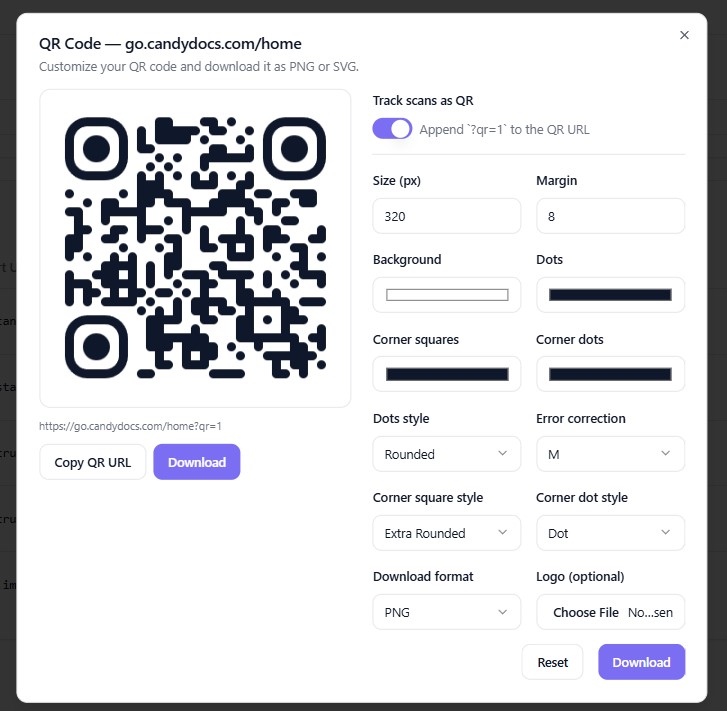The width and height of the screenshot is (727, 711).
Task: Change the Corner squares color swatch
Action: pyautogui.click(x=447, y=374)
